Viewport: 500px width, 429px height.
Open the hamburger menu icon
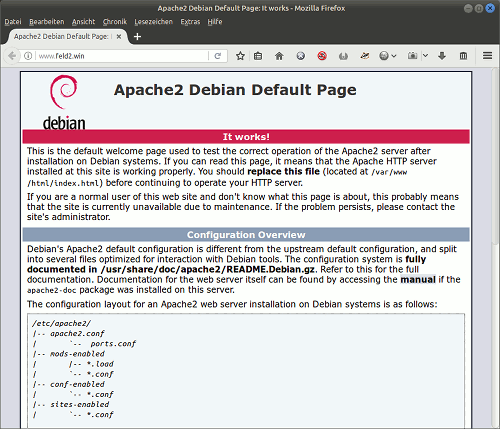[x=487, y=56]
